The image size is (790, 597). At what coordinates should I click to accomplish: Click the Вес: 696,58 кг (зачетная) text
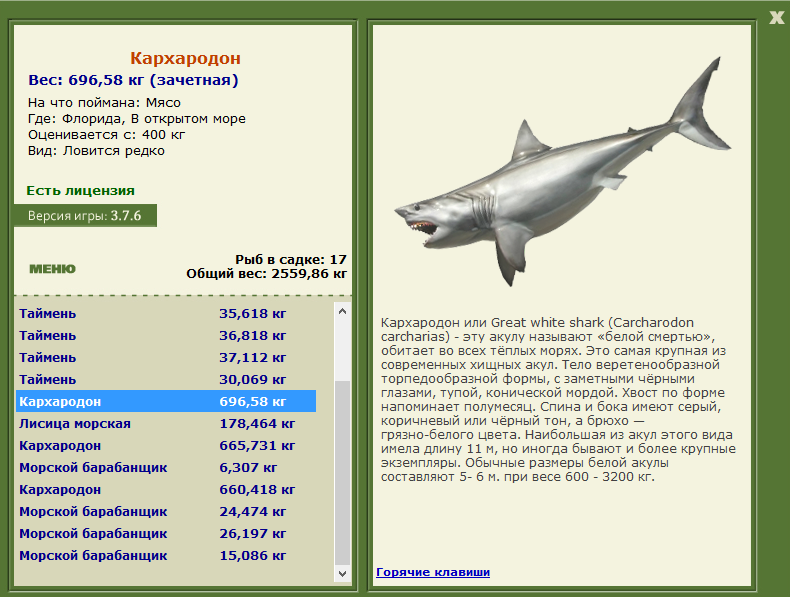tap(133, 80)
